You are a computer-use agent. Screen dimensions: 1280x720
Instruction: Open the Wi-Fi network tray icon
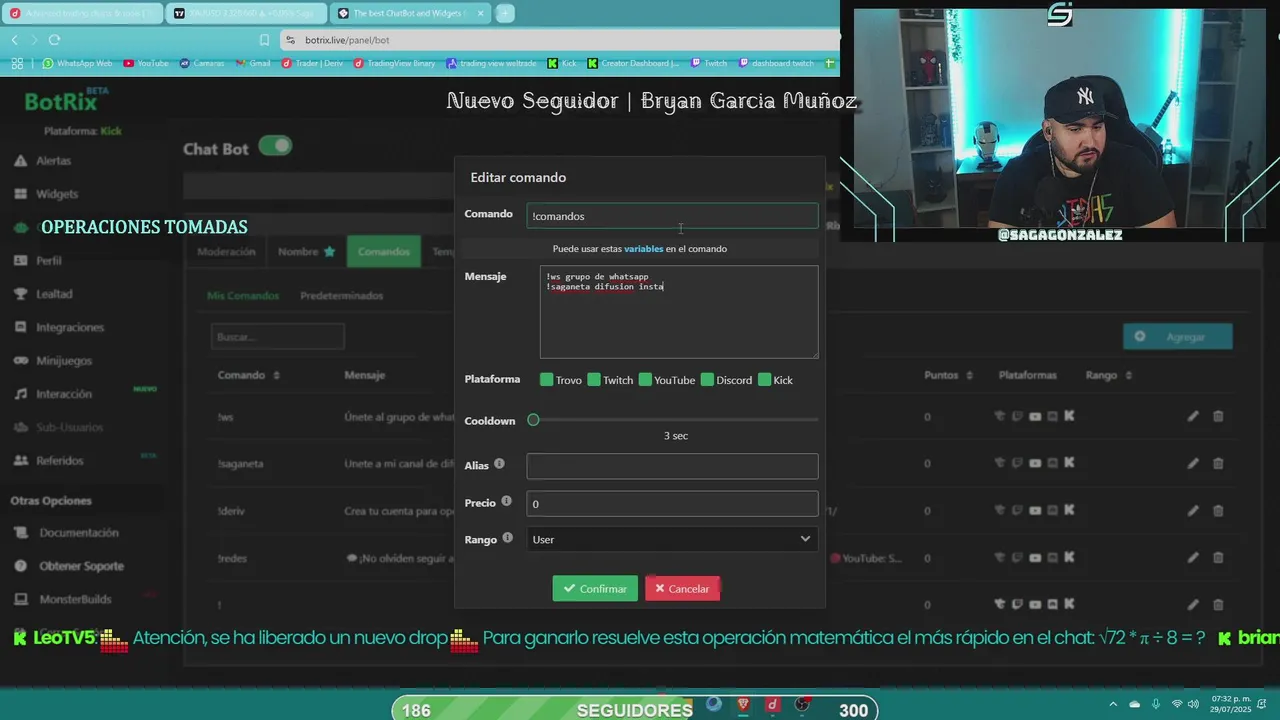click(x=1177, y=704)
